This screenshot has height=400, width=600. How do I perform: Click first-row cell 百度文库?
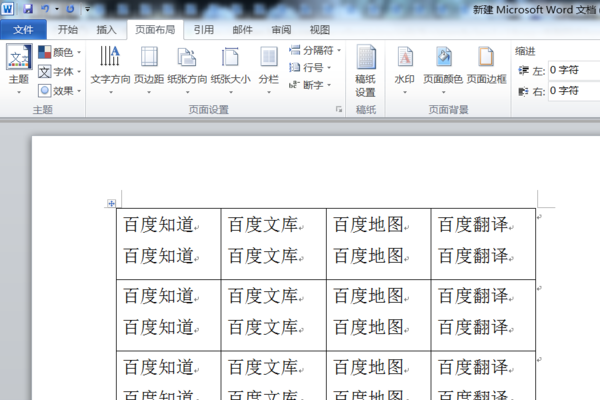tap(274, 244)
